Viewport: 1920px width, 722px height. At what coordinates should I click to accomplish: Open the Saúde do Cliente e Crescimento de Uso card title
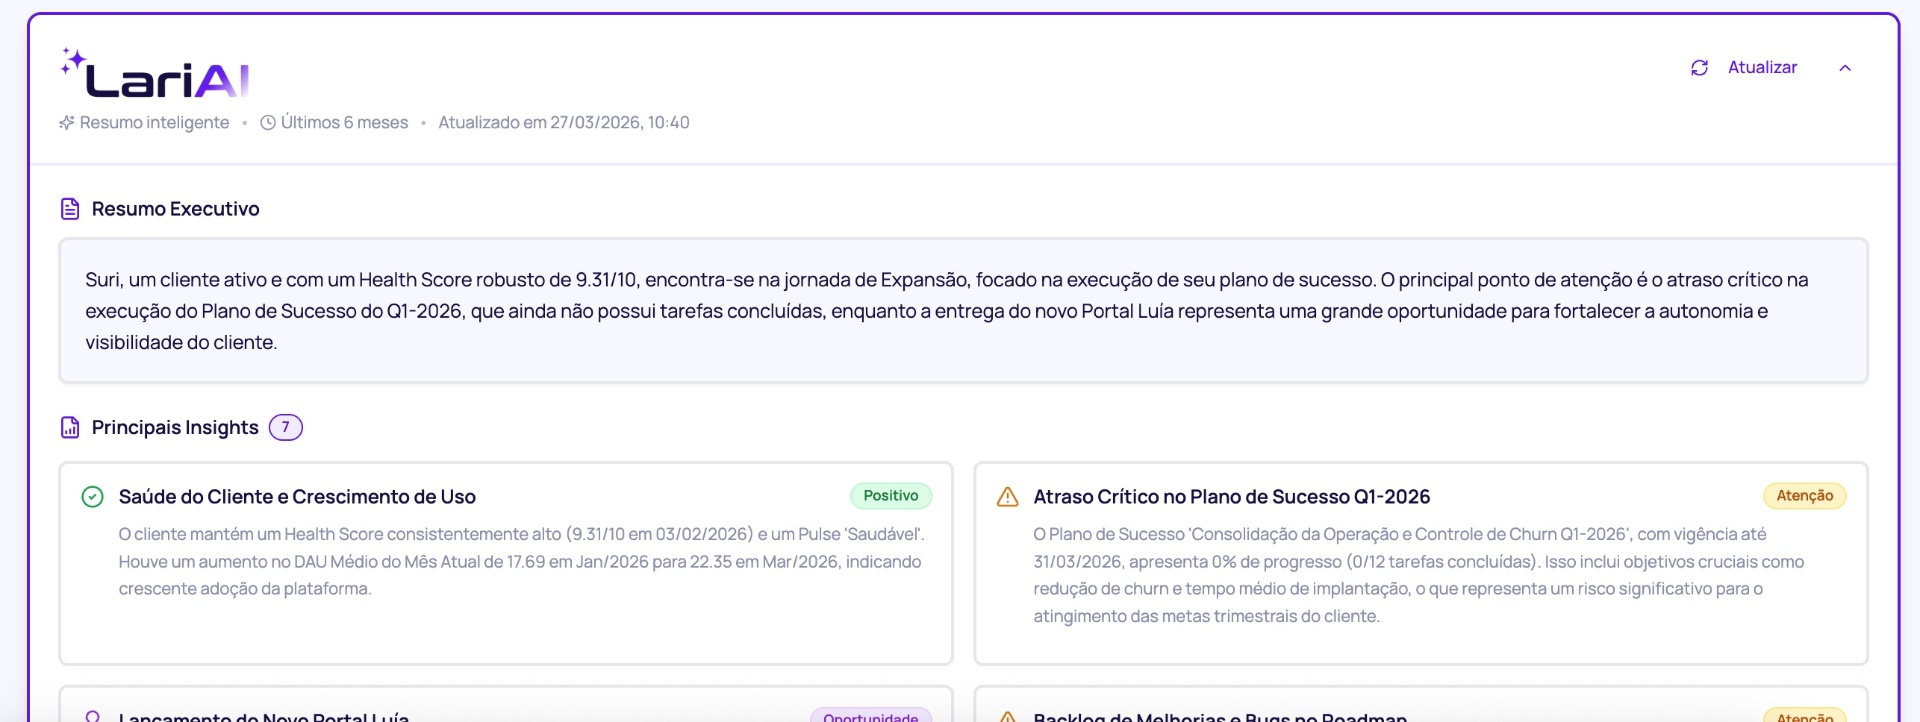(x=297, y=497)
